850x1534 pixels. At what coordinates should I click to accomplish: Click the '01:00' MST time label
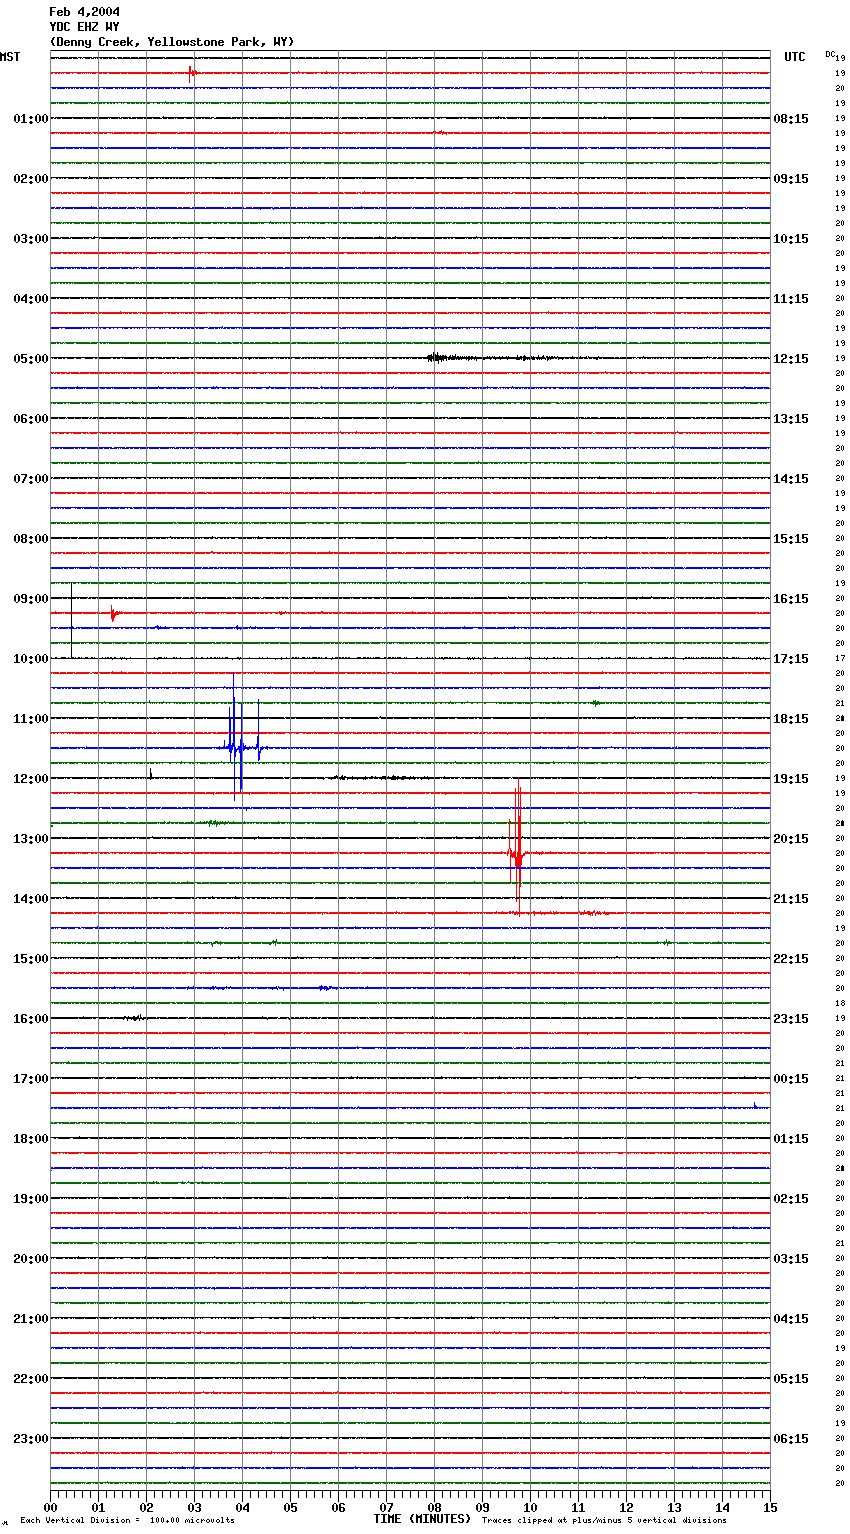(x=31, y=119)
